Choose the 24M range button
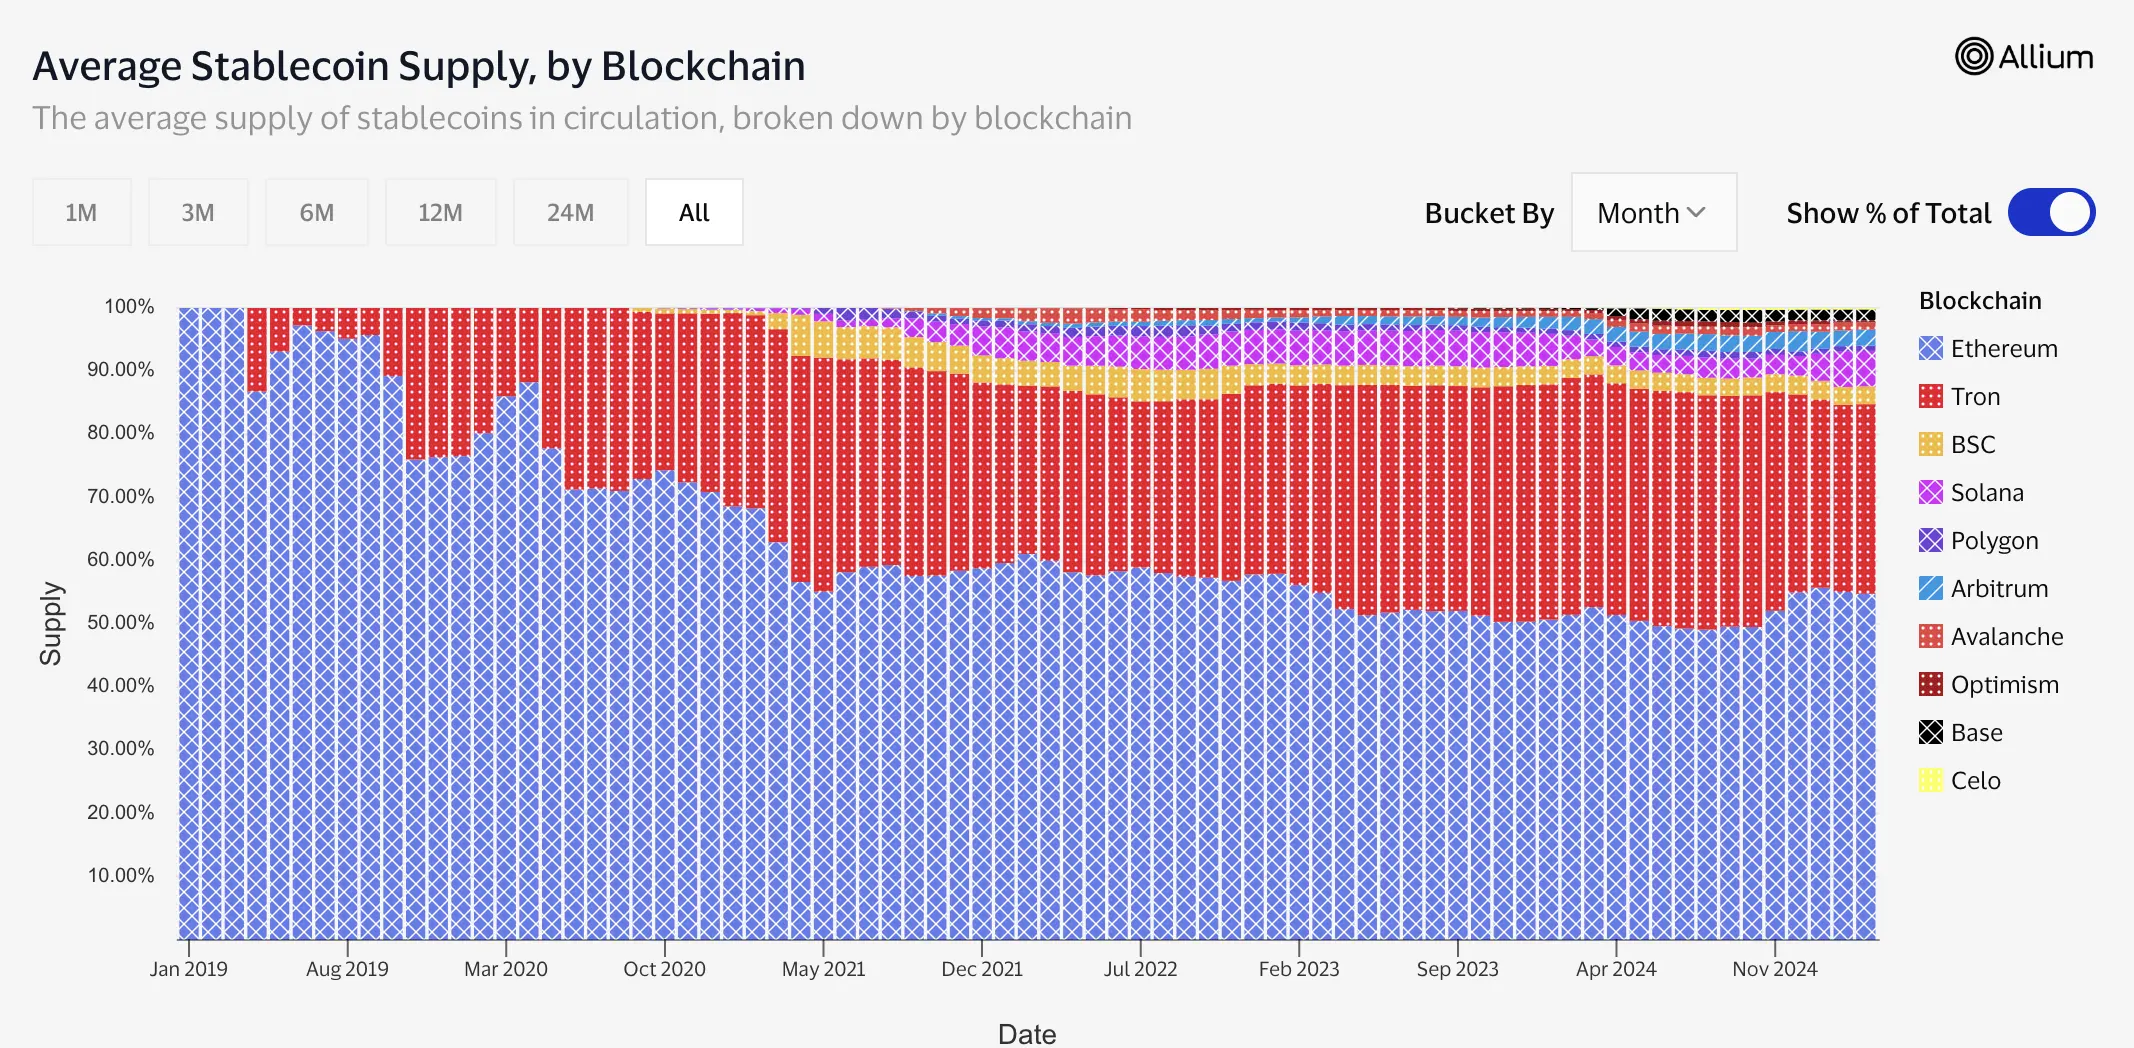This screenshot has width=2134, height=1048. 570,212
